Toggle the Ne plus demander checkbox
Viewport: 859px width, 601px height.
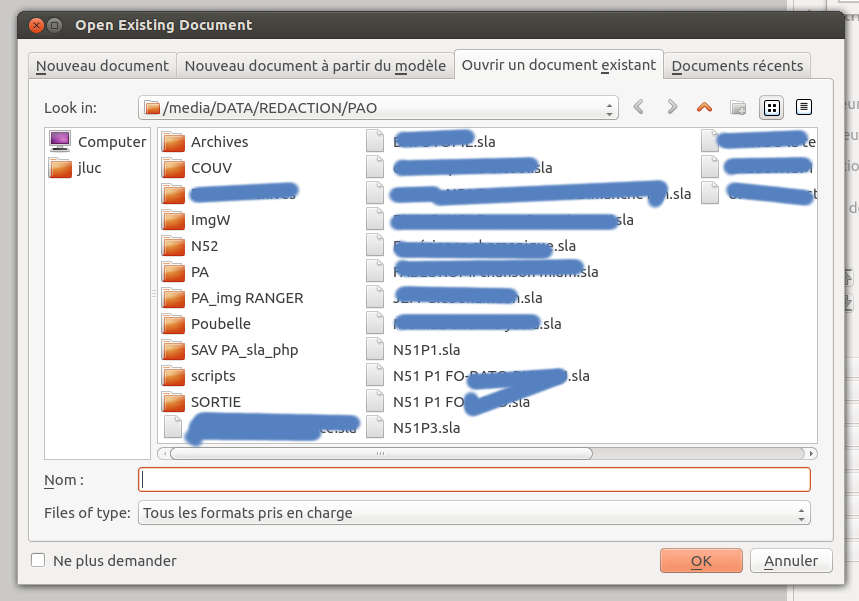[38, 561]
